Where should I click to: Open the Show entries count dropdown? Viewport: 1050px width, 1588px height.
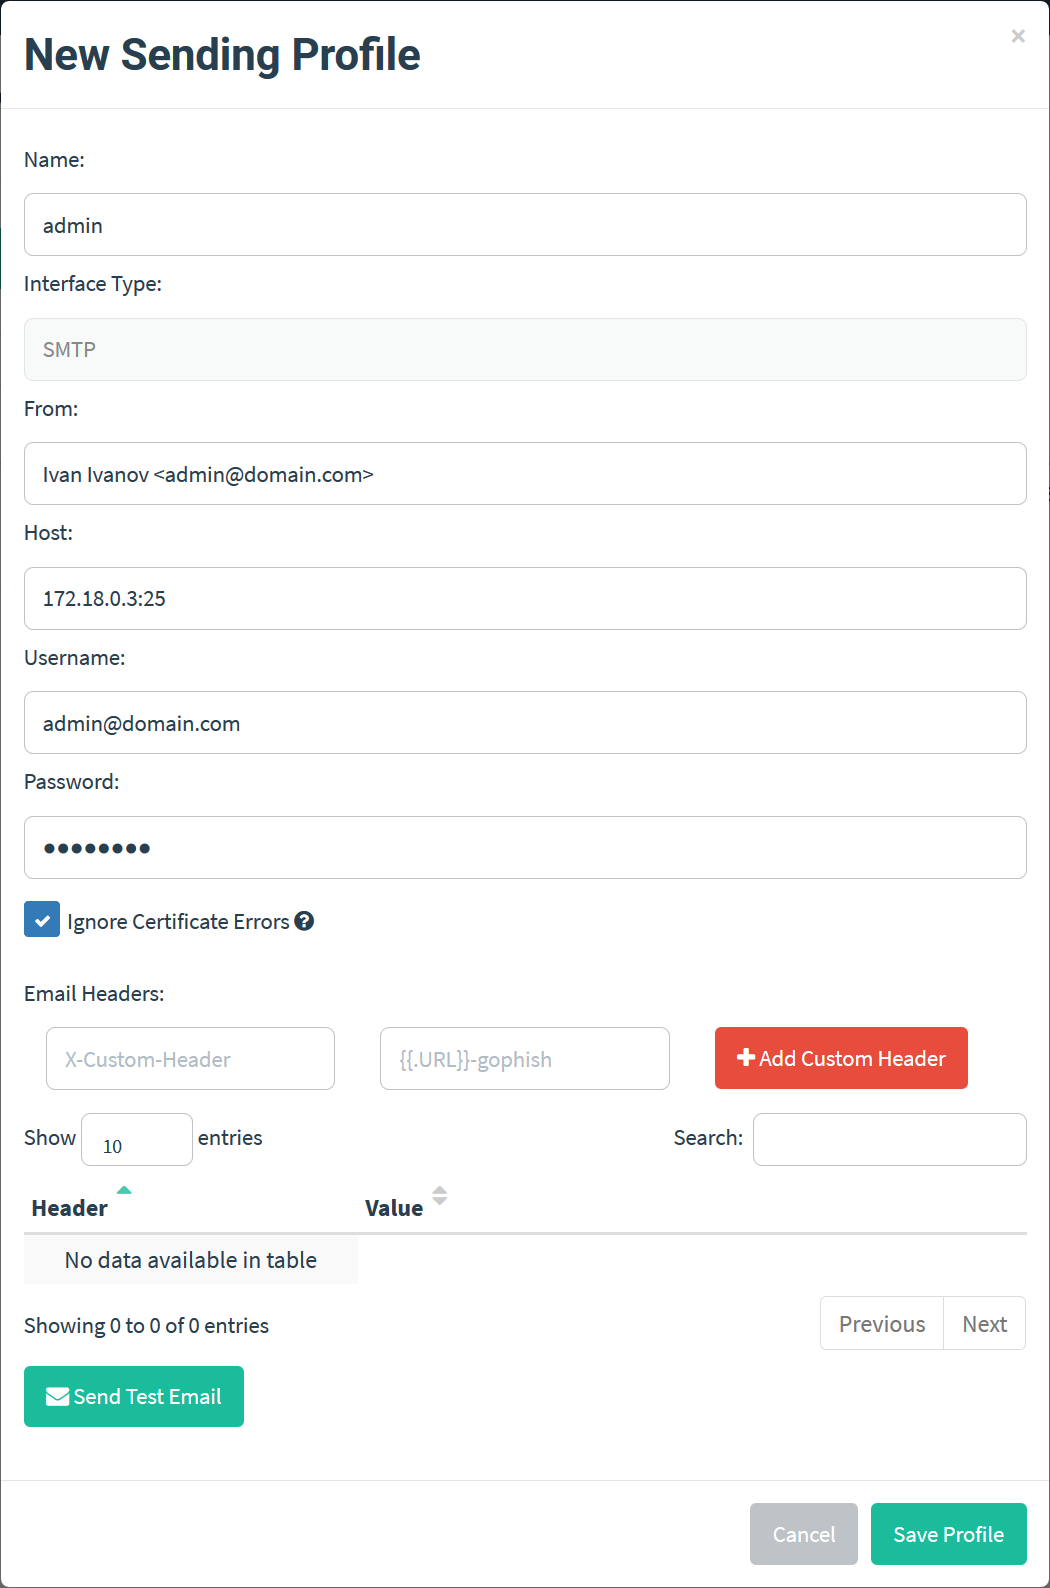click(137, 1139)
